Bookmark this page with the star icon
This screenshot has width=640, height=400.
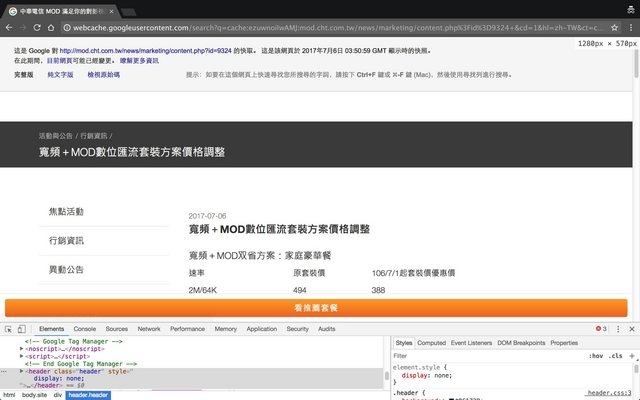tap(614, 28)
